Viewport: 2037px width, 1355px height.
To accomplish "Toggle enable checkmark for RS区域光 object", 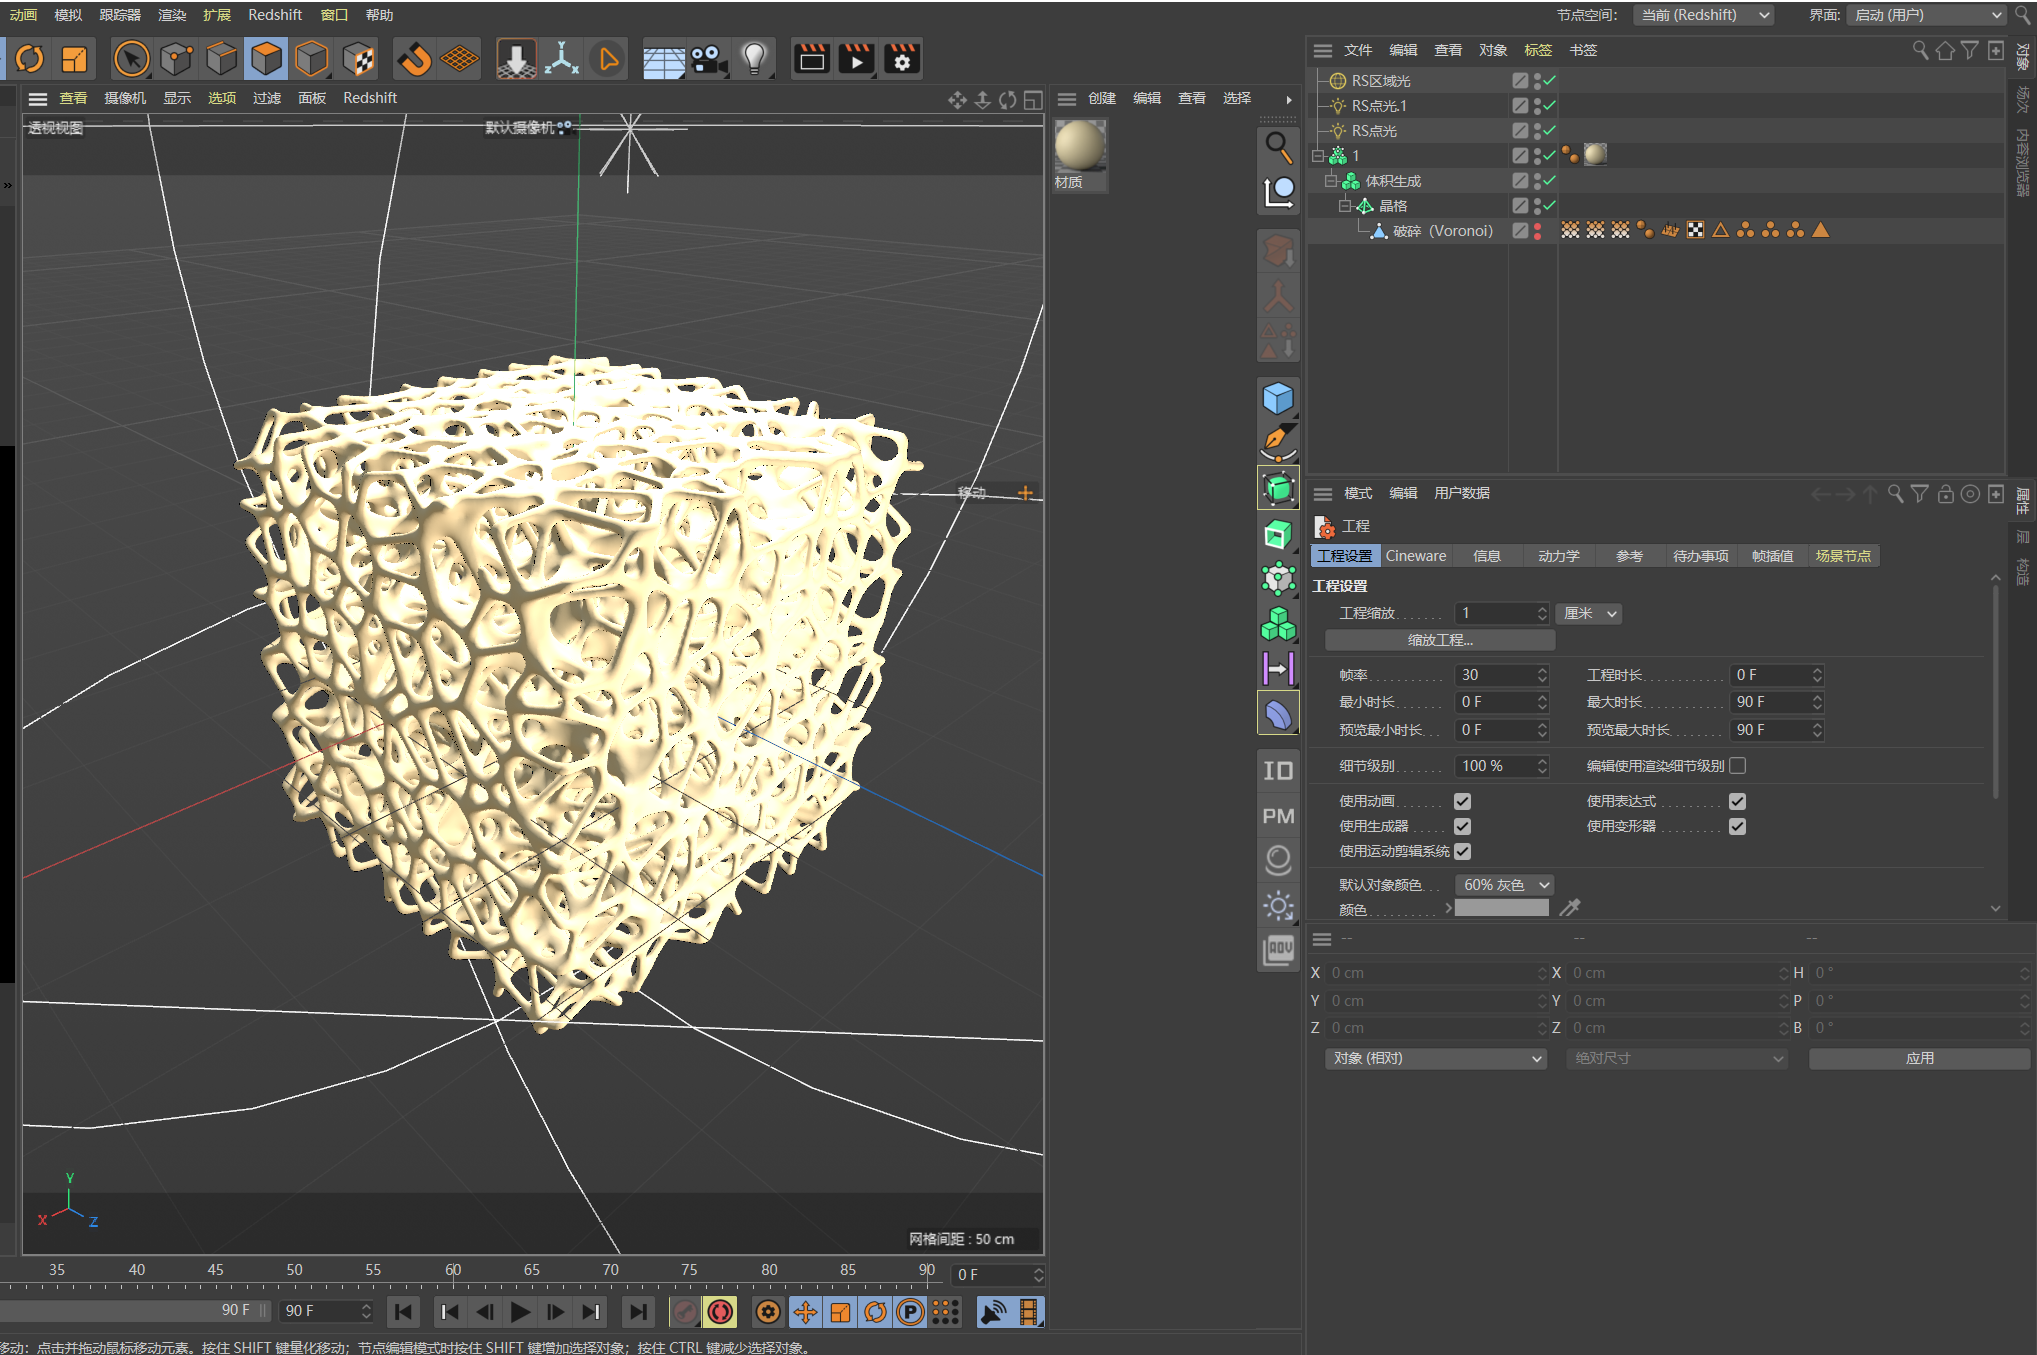I will 1550,81.
